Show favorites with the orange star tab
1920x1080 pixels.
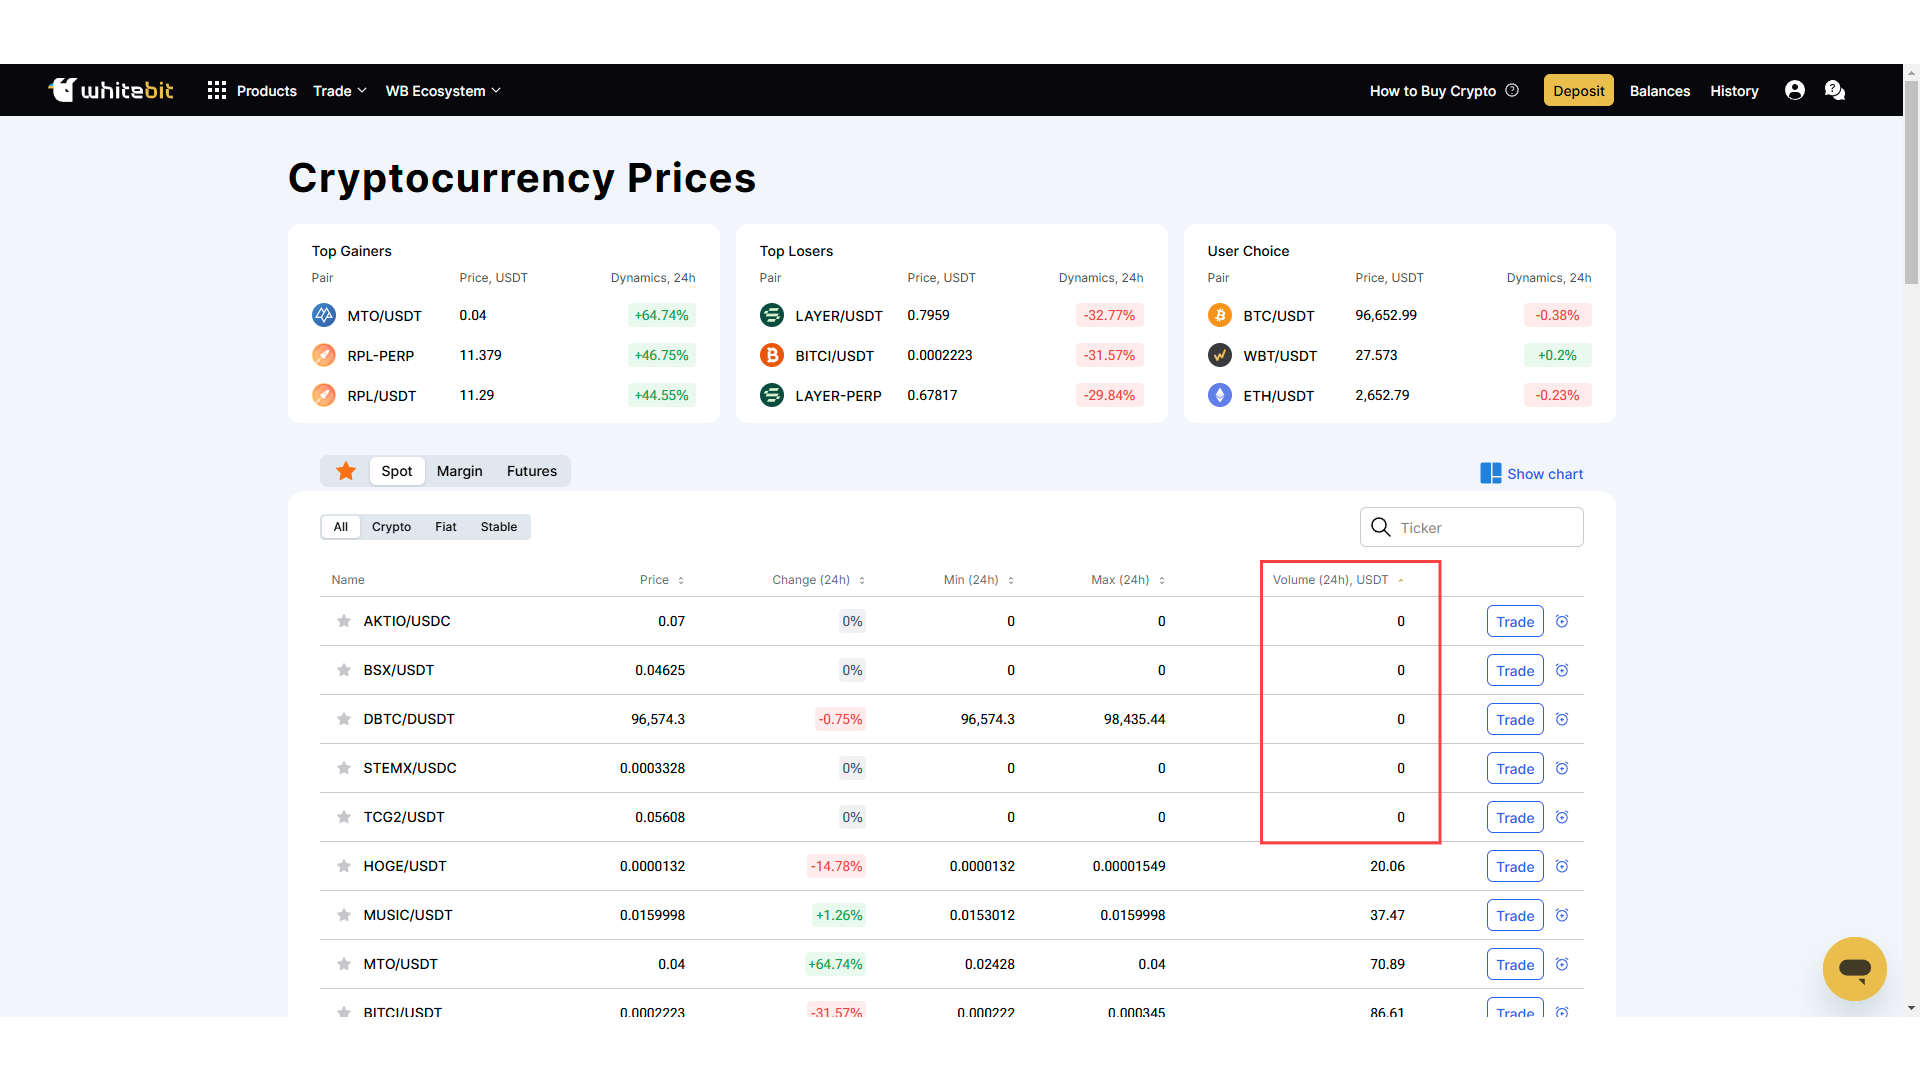tap(346, 471)
